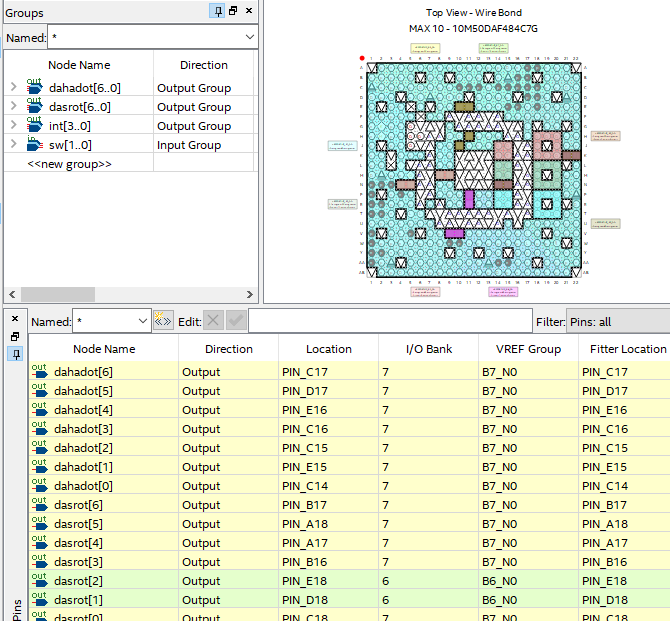Sort by I/O Bank column header

[426, 349]
